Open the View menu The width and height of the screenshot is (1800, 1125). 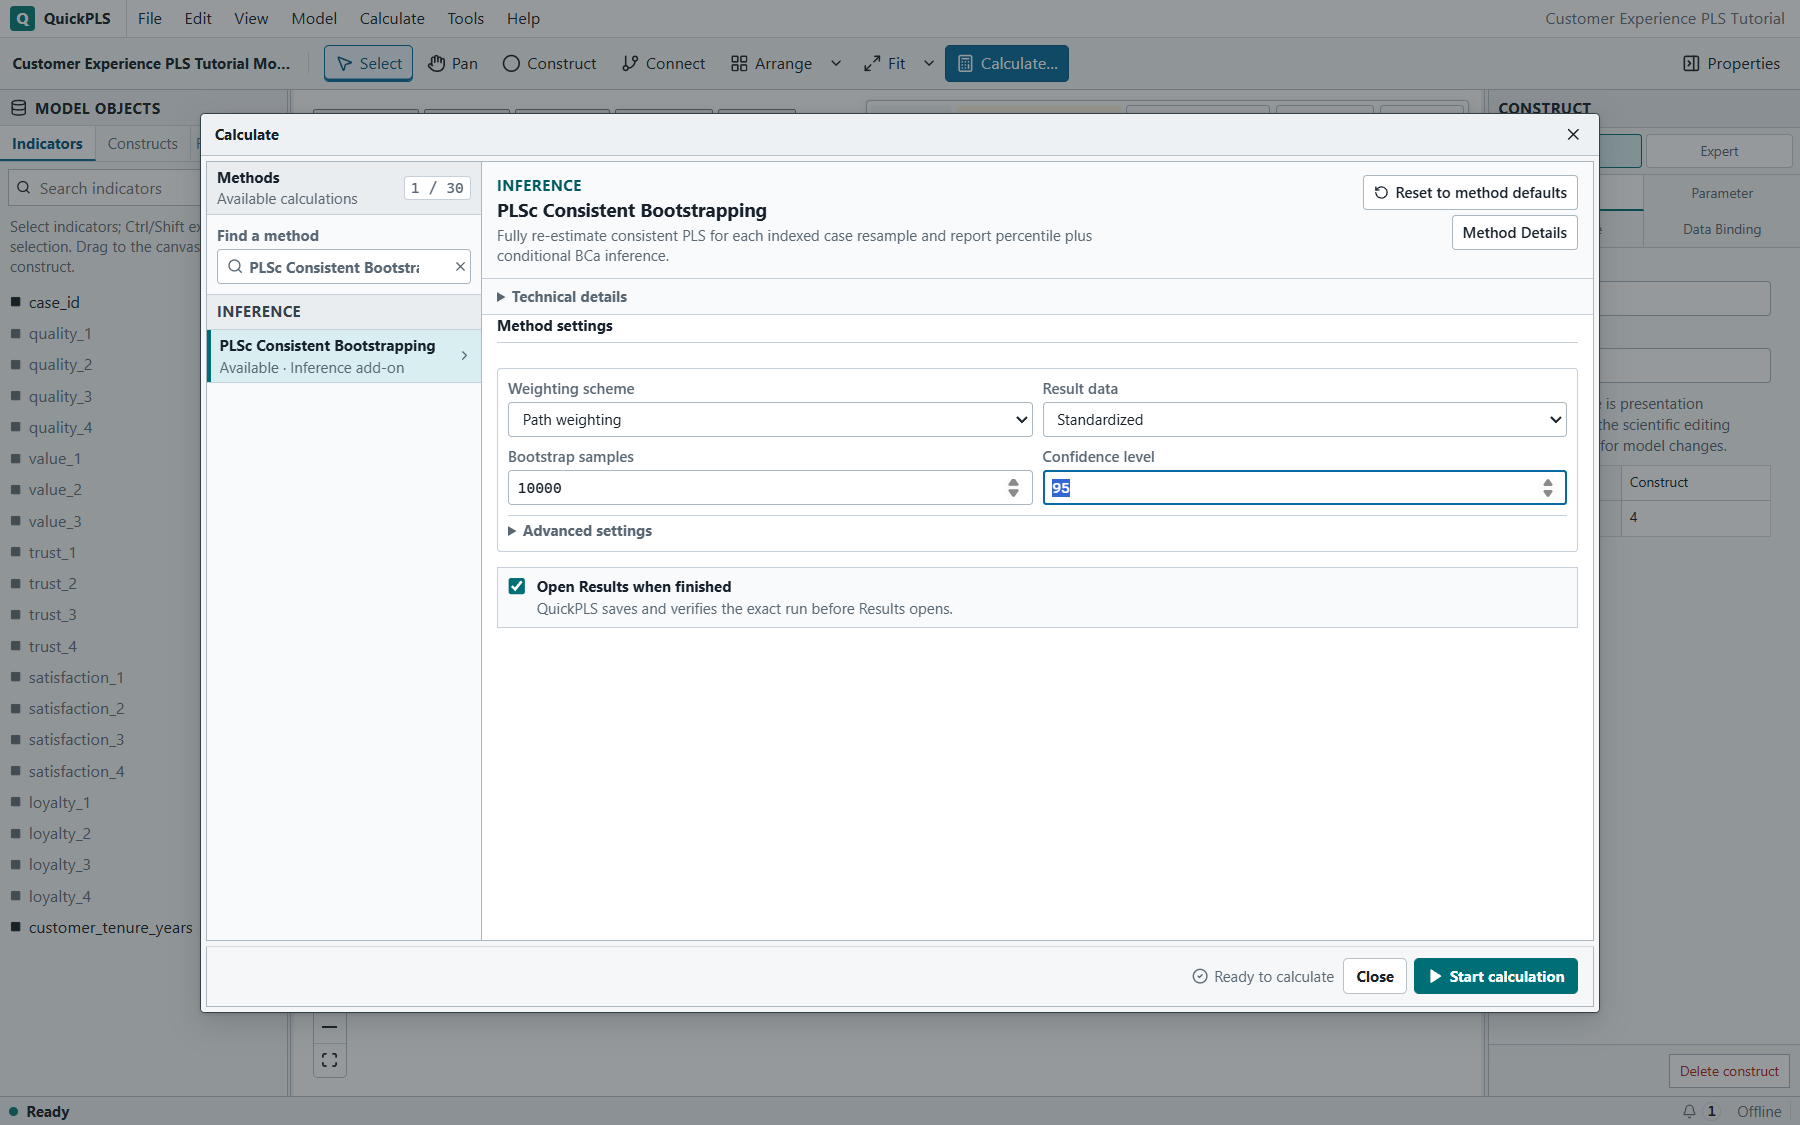(251, 18)
